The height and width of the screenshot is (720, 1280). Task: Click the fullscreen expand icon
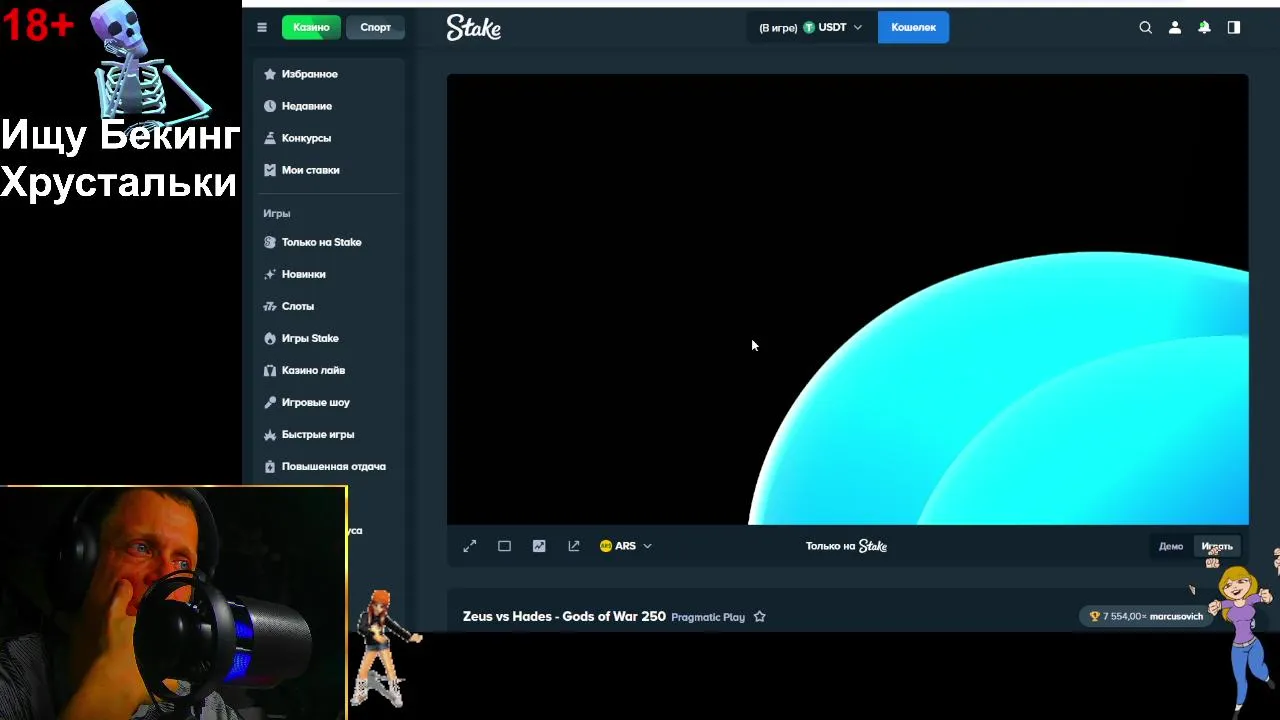tap(470, 546)
